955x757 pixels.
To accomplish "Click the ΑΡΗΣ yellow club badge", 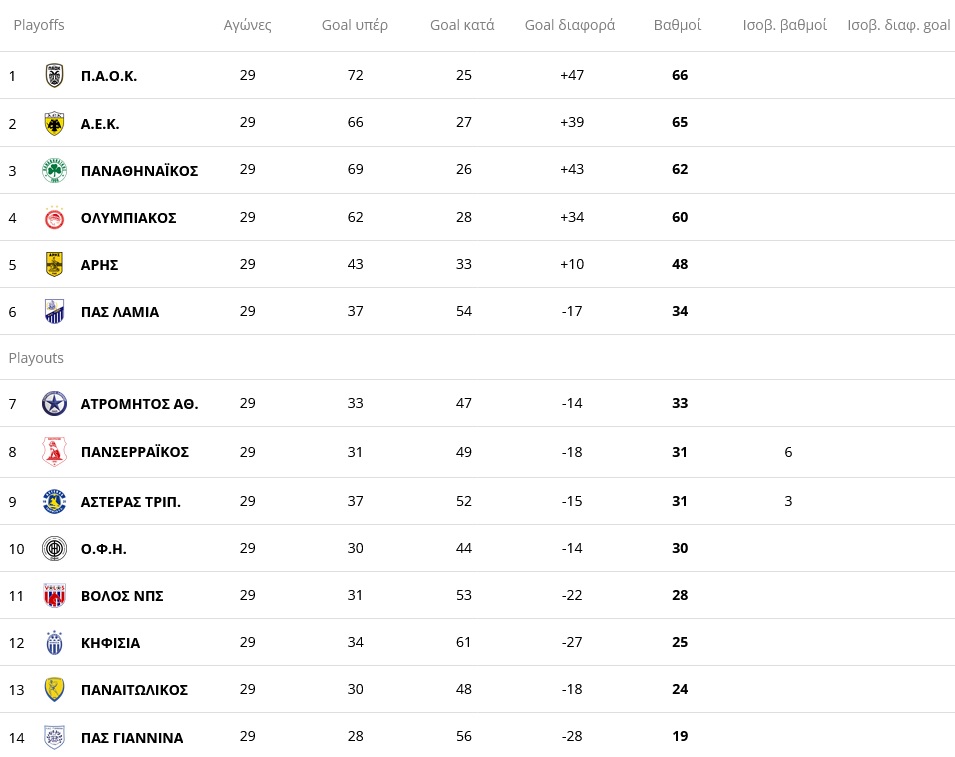I will coord(54,264).
